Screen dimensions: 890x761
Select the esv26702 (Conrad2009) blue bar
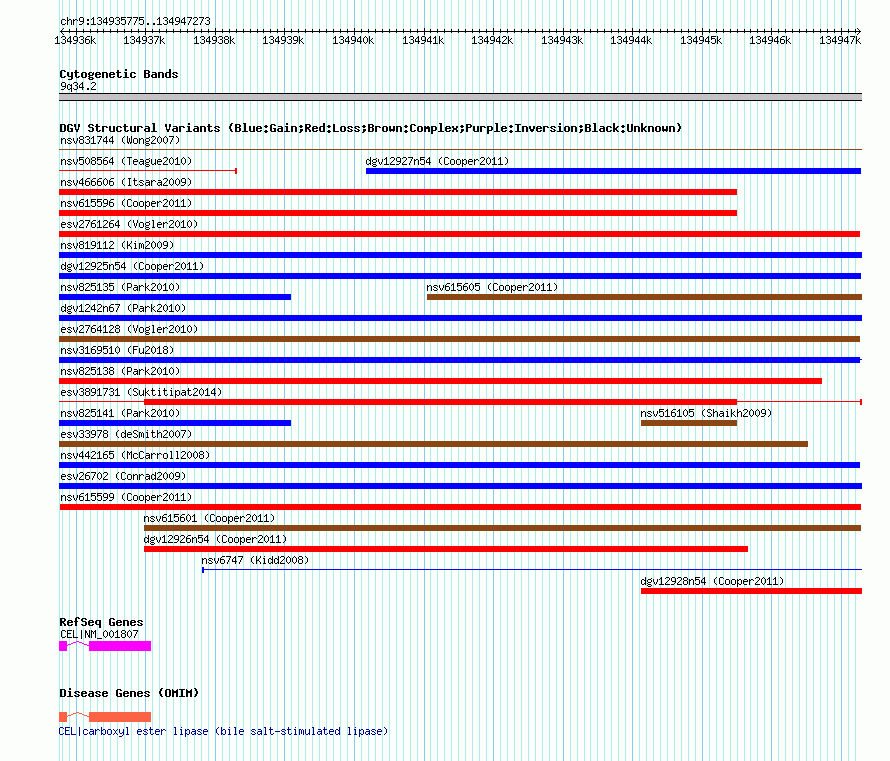(460, 486)
